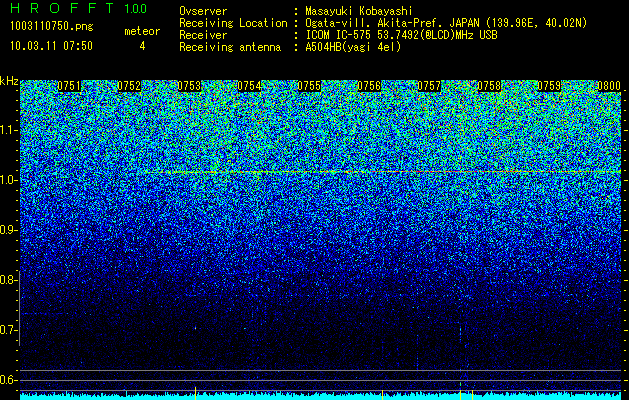The height and width of the screenshot is (400, 629).
Task: Click the 0758 time tick label
Action: click(x=489, y=86)
